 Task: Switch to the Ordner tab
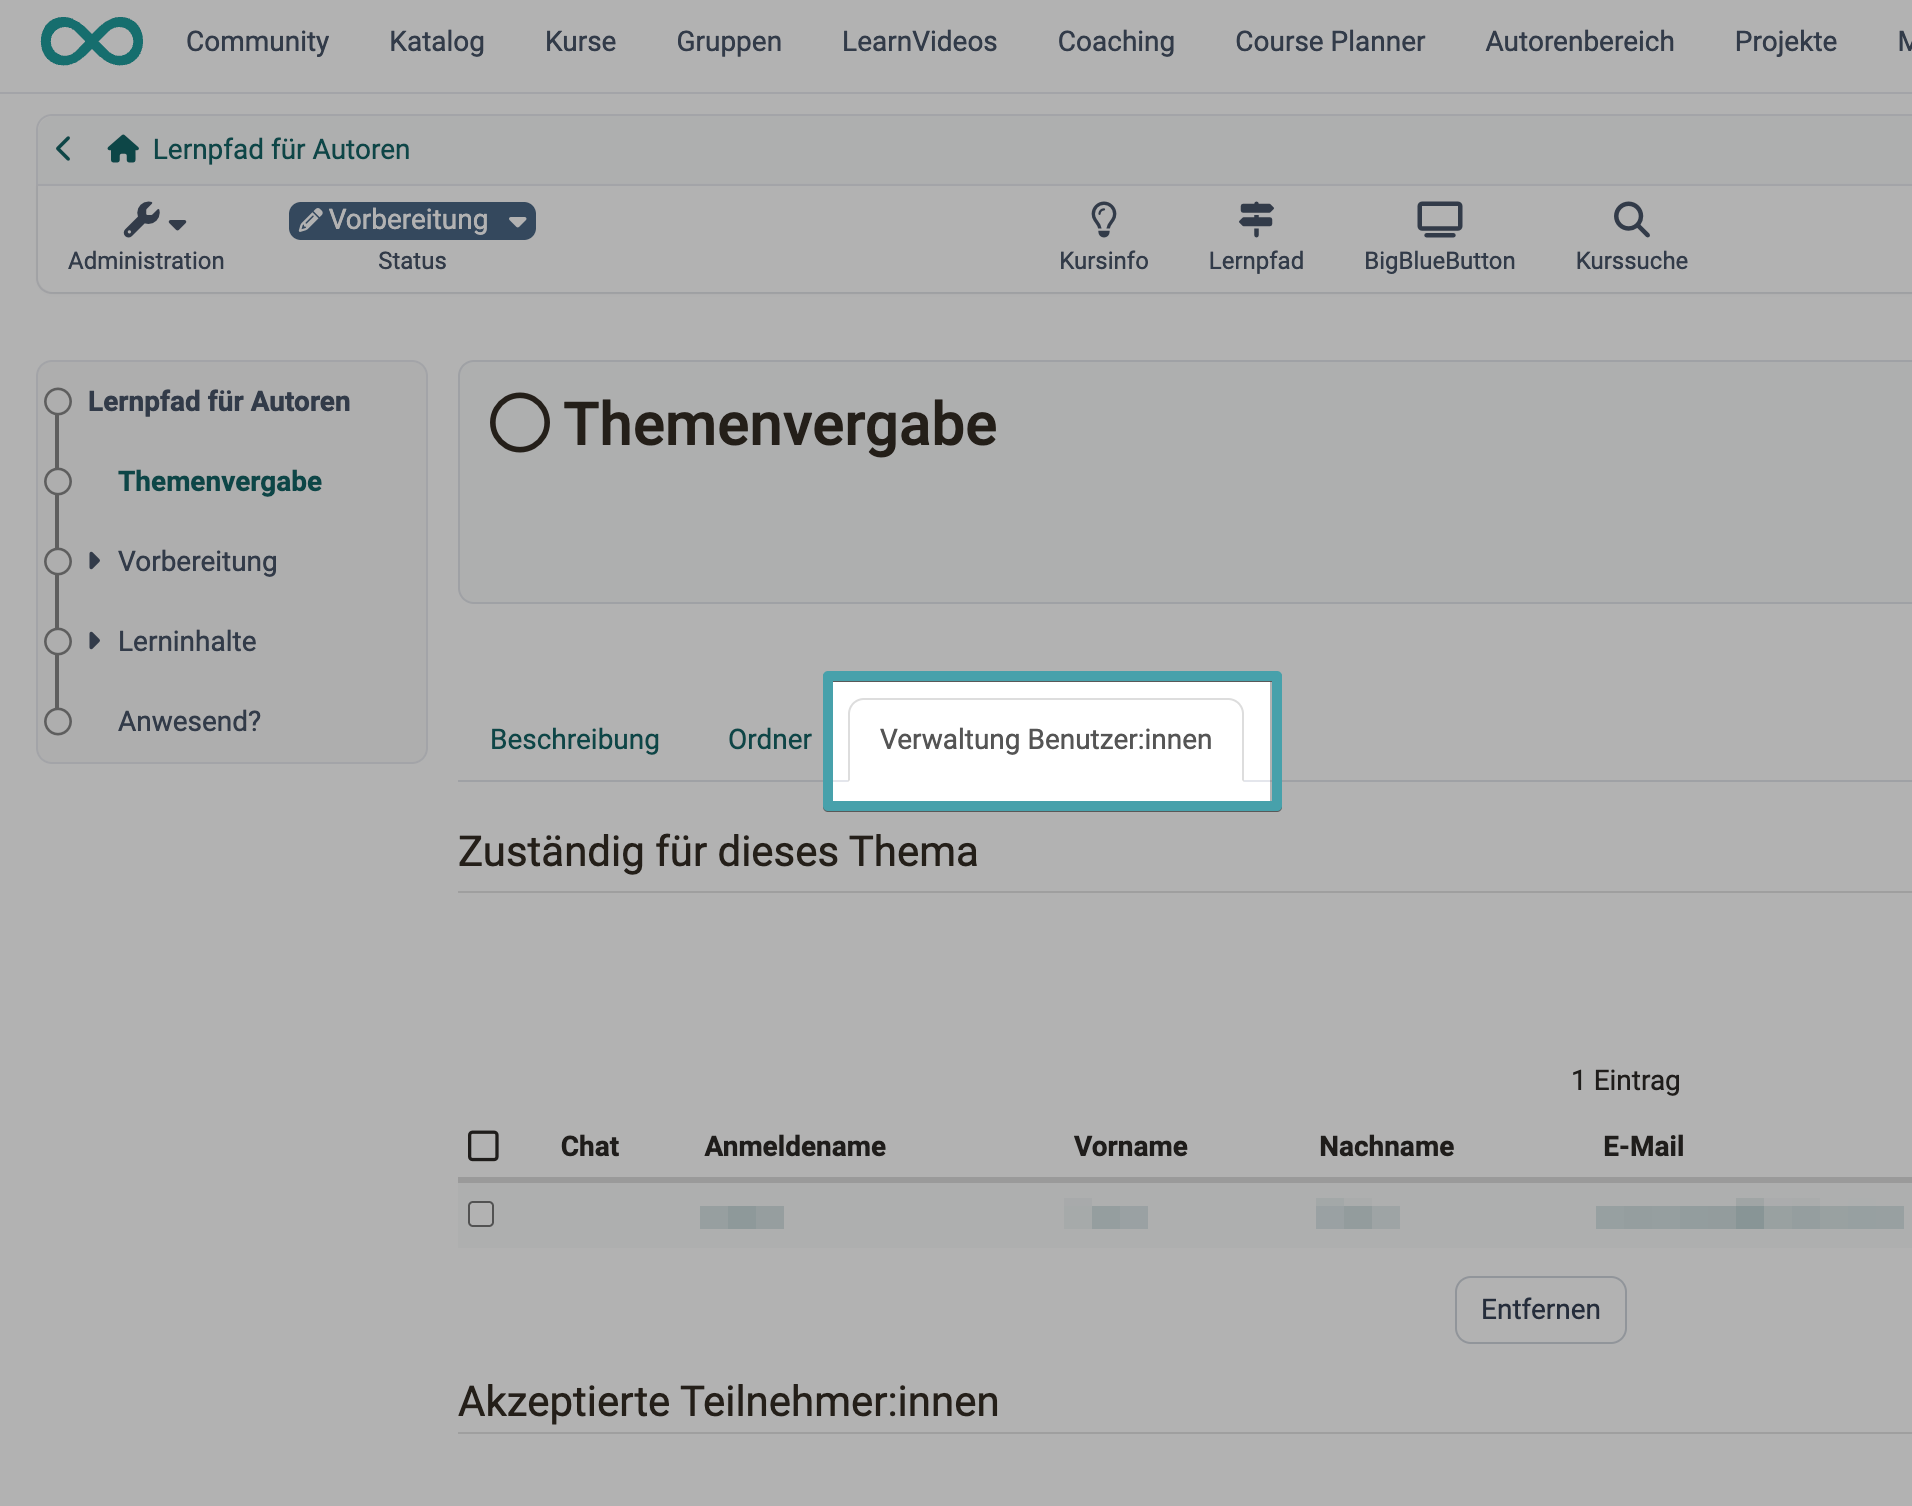(769, 739)
